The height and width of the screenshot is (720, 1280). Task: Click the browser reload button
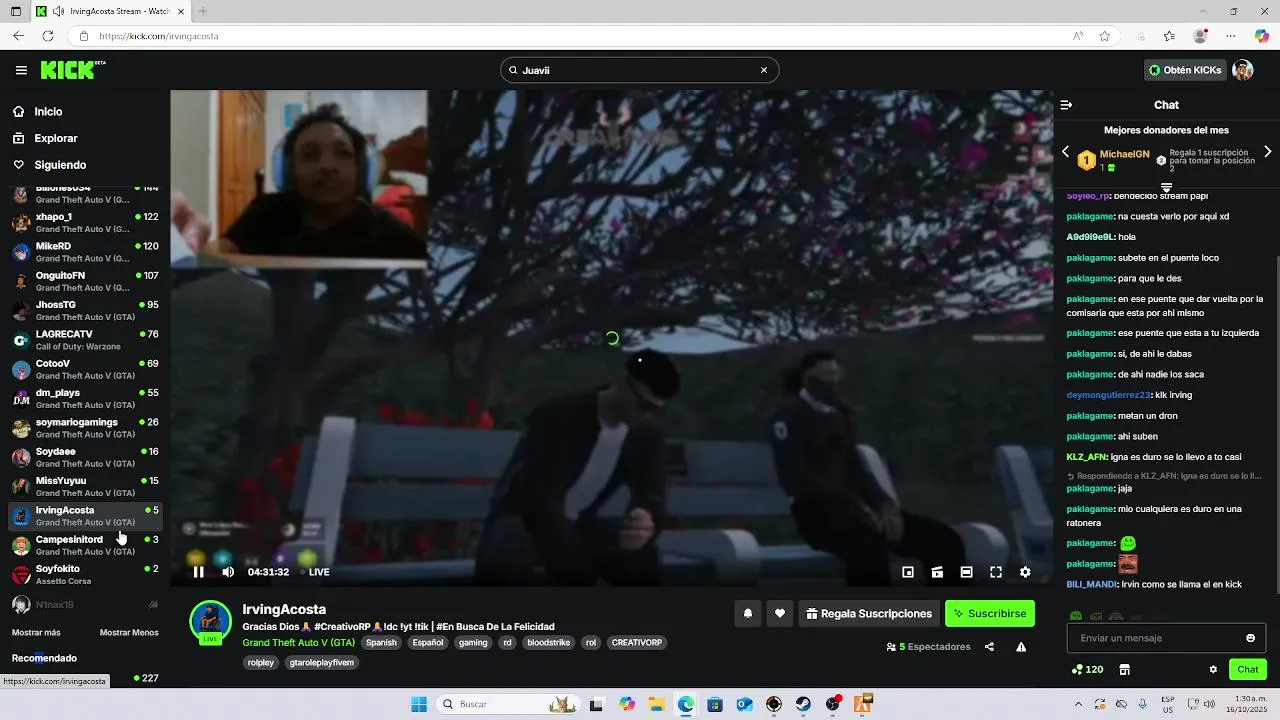(x=47, y=36)
